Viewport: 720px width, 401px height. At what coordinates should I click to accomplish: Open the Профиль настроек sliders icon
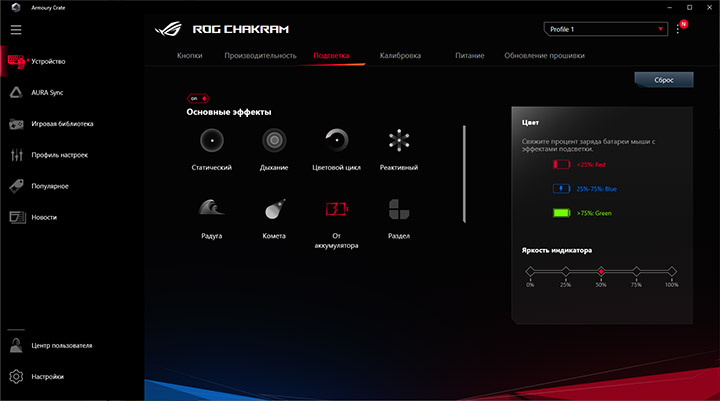(x=17, y=155)
